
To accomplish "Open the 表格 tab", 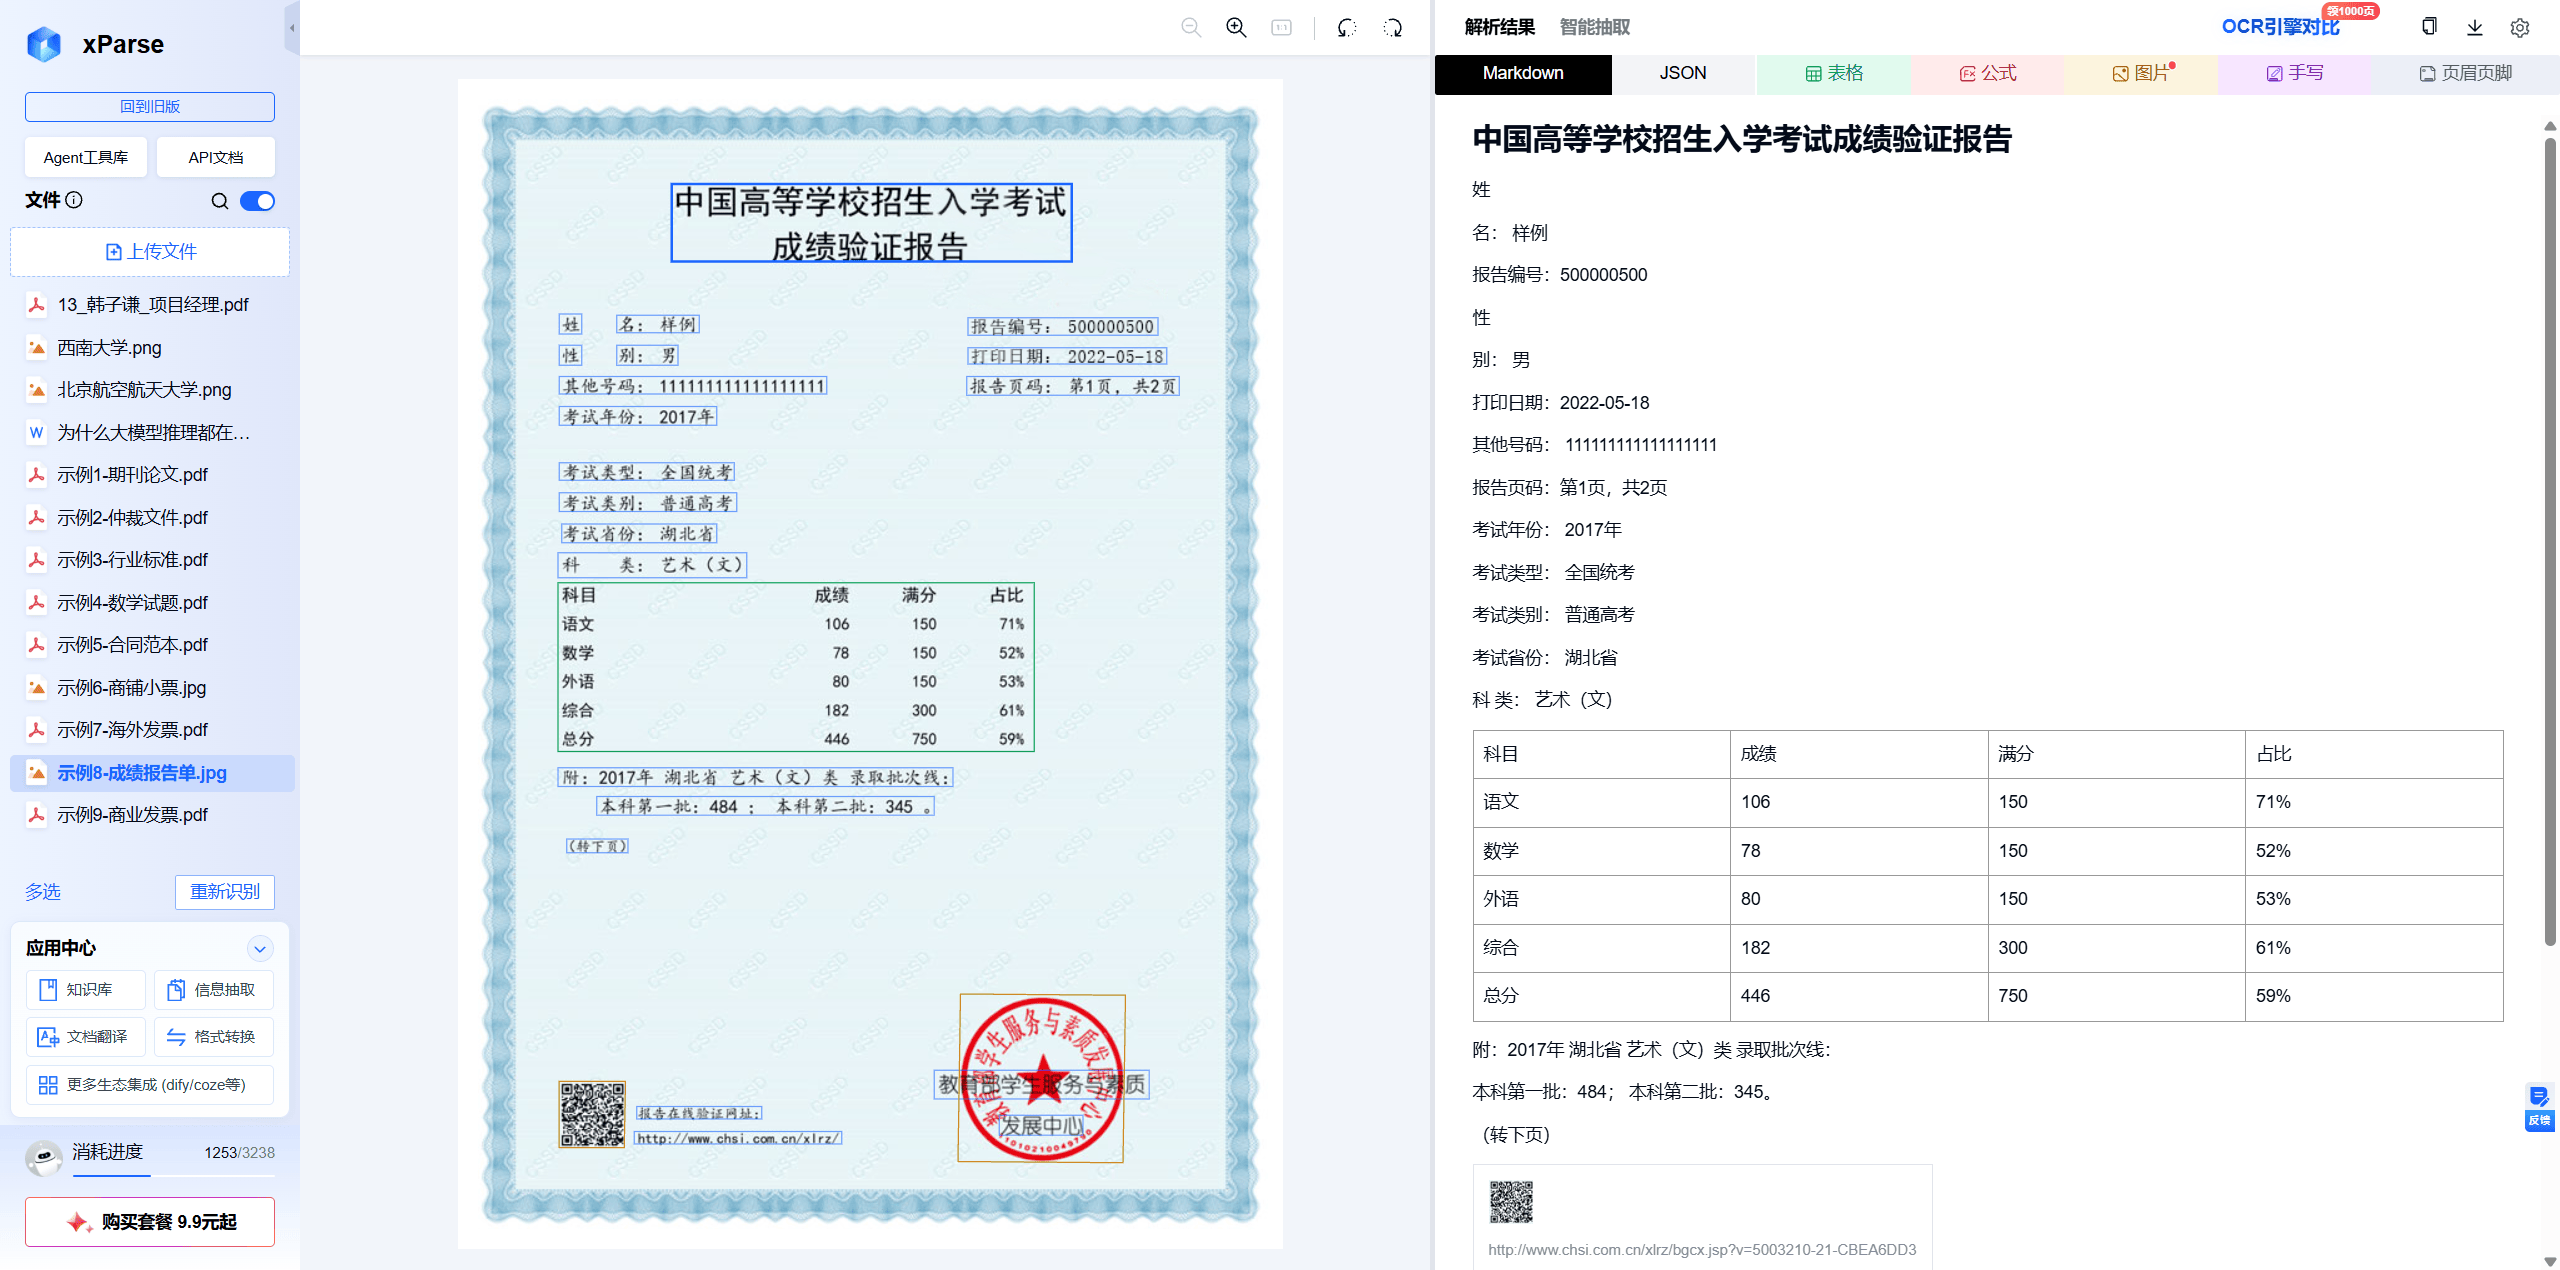I will (x=1834, y=74).
